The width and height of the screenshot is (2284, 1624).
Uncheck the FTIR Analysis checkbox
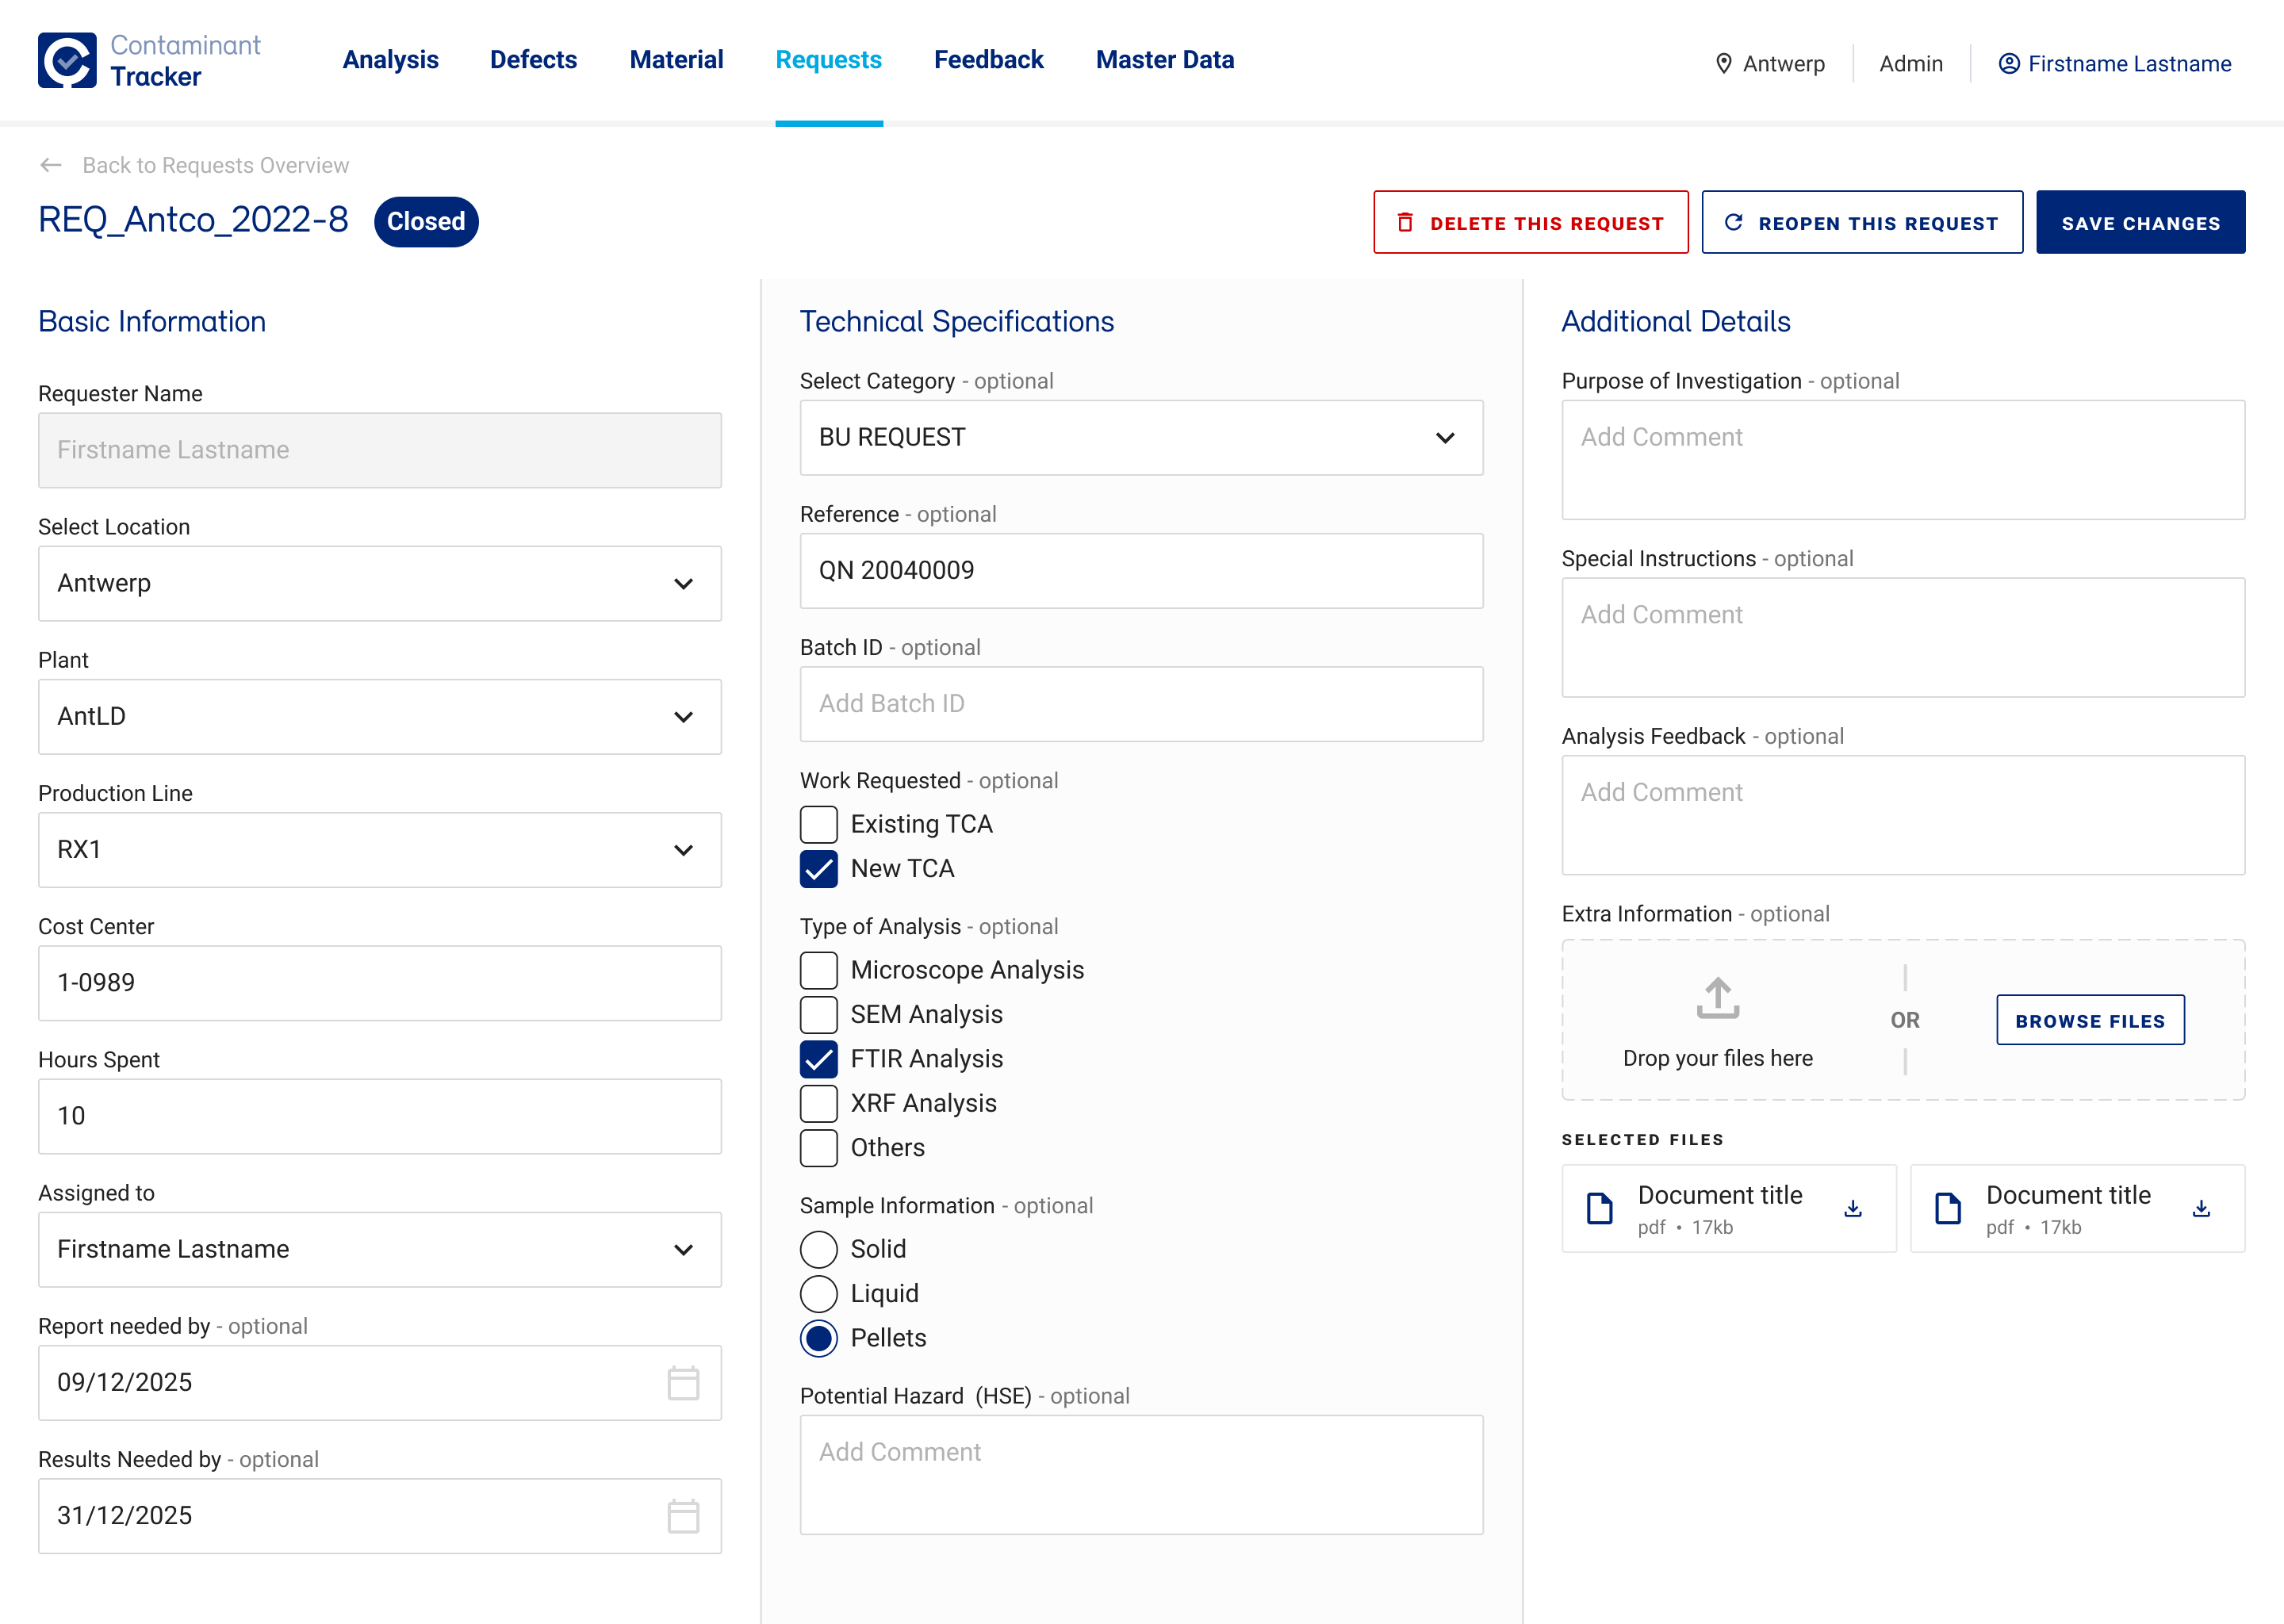[x=819, y=1059]
